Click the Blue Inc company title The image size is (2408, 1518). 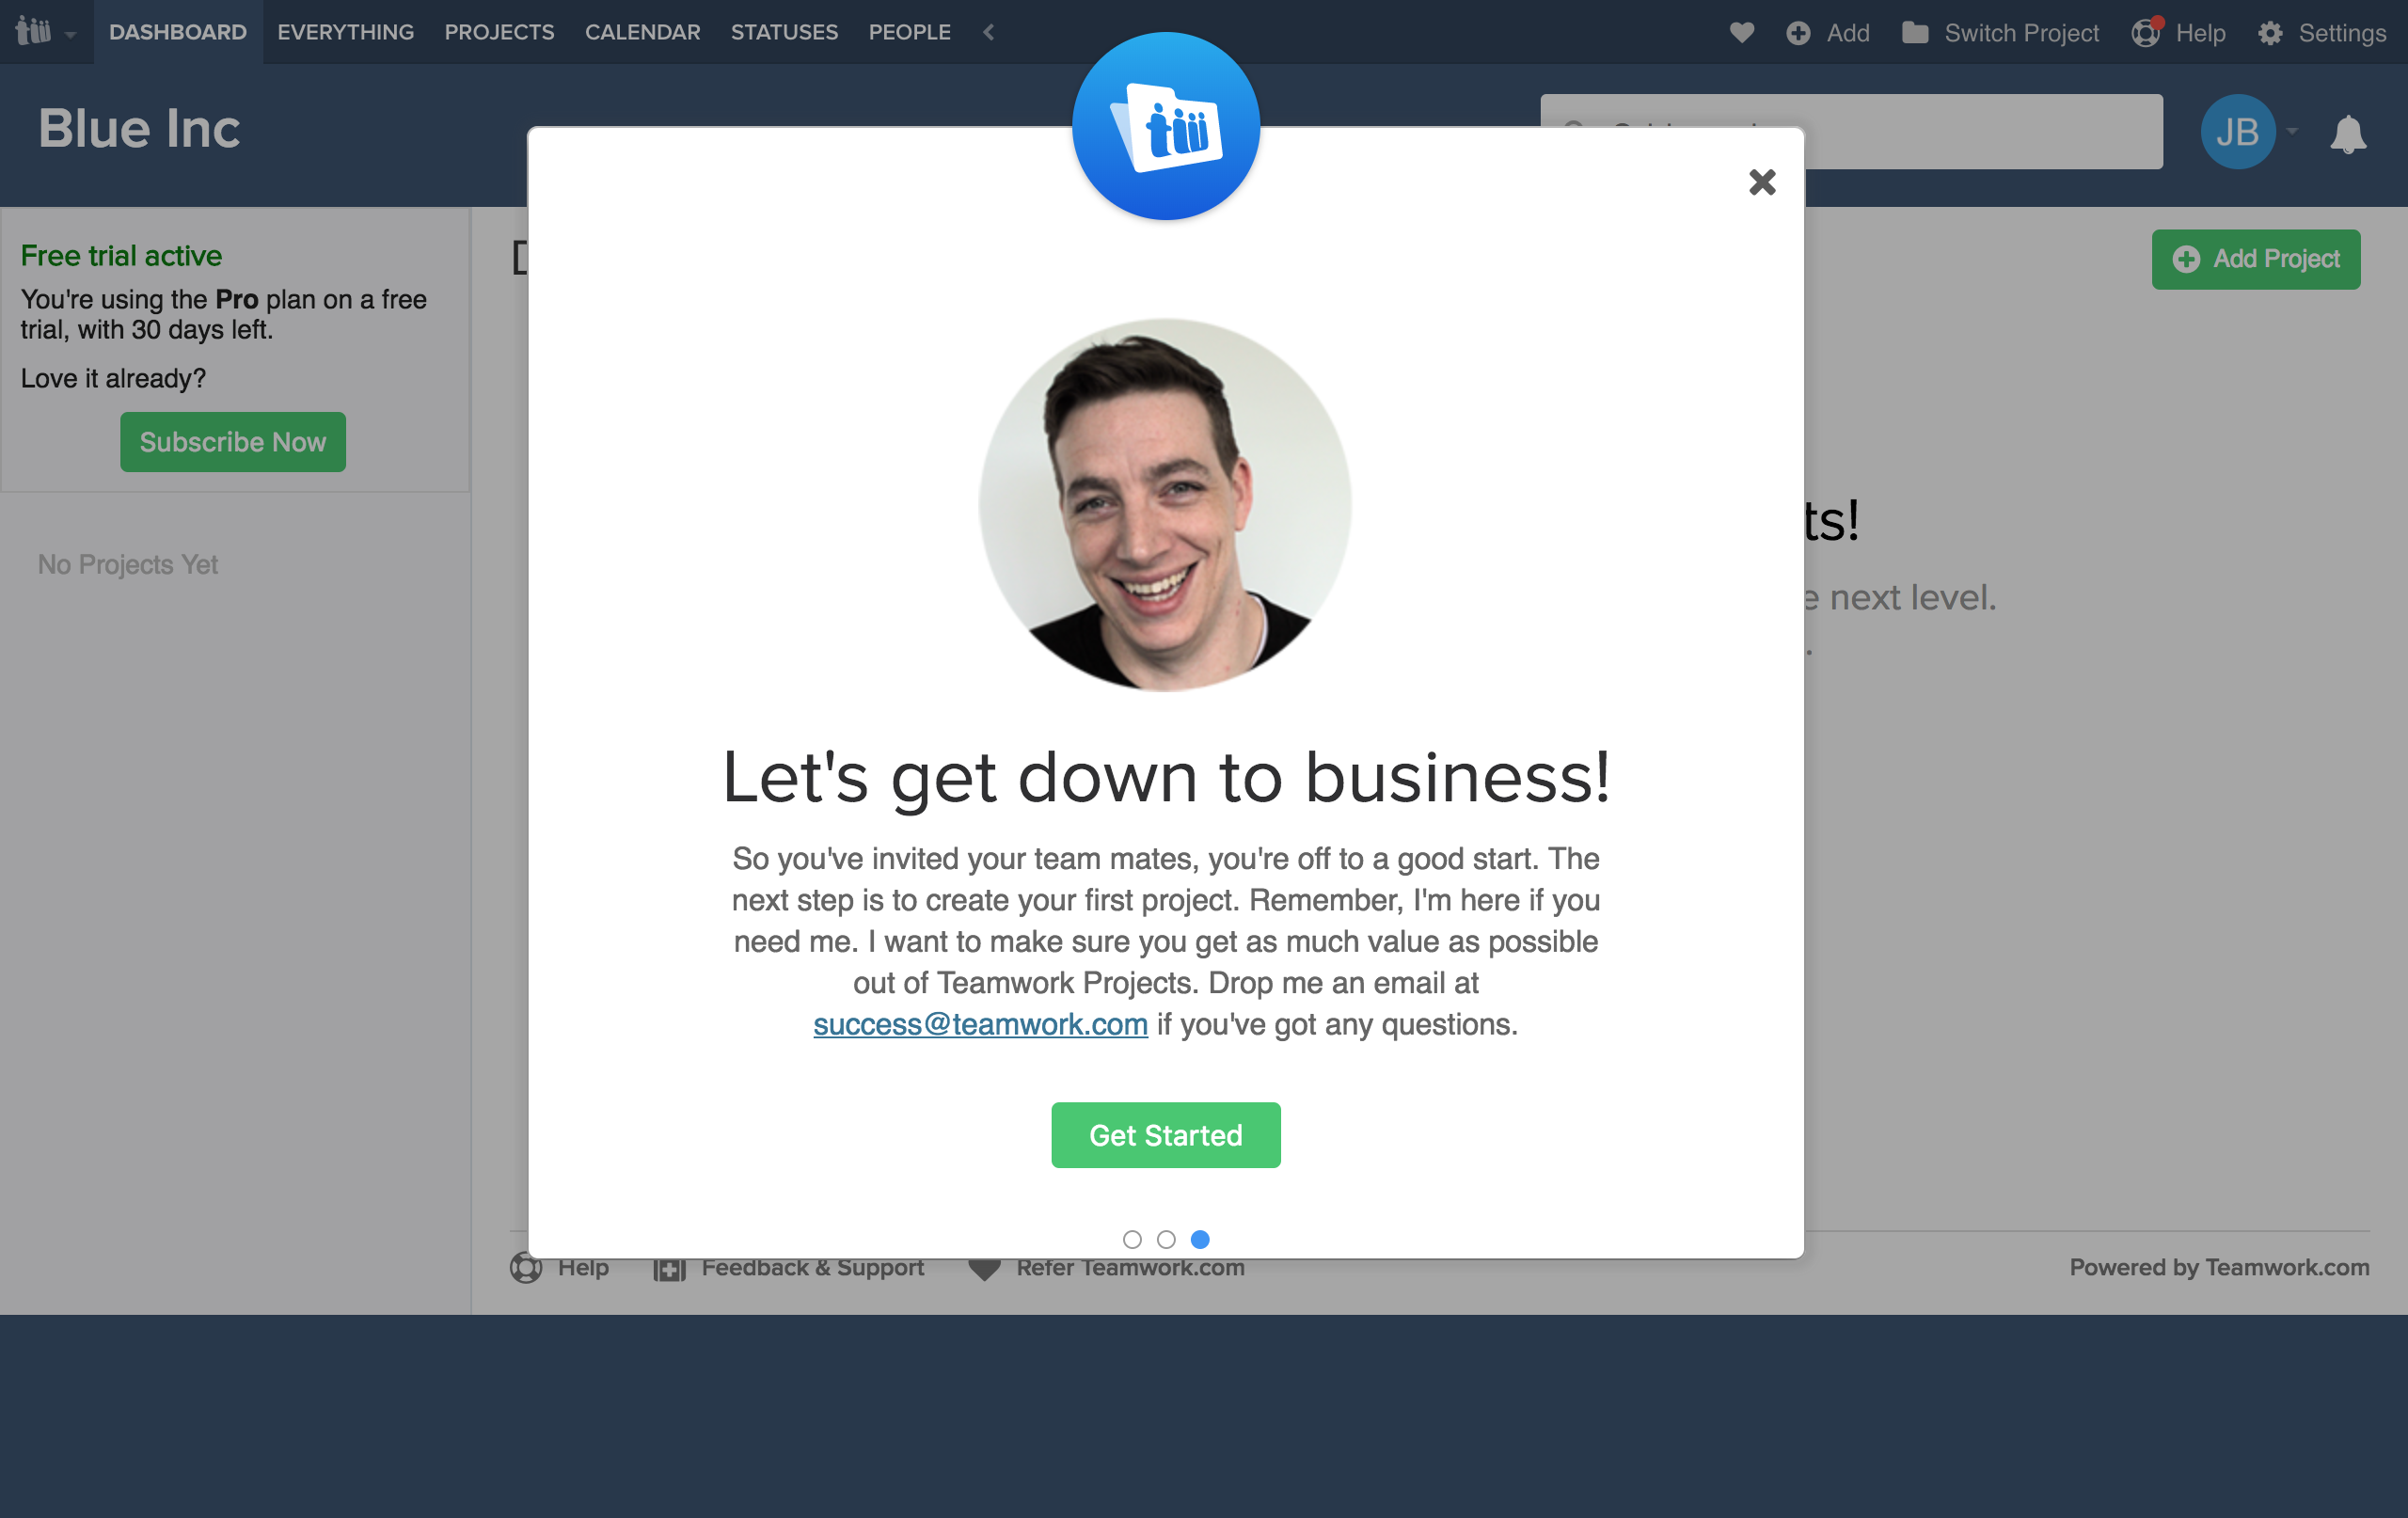139,129
